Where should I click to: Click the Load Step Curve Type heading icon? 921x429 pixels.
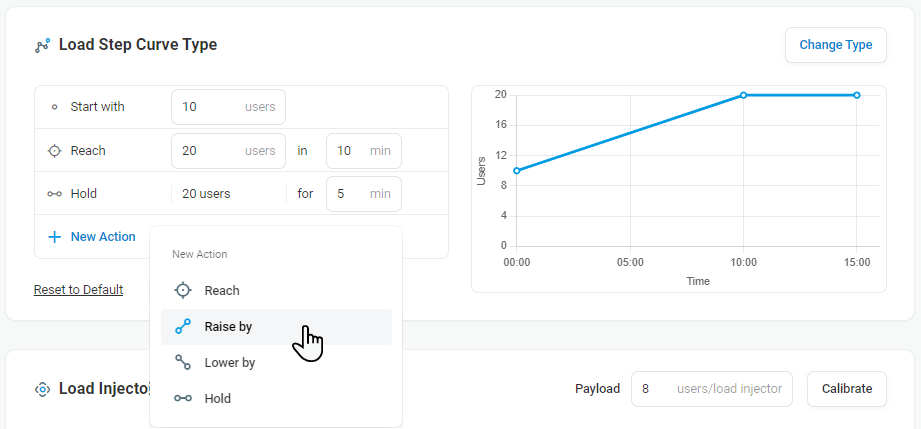coord(42,45)
